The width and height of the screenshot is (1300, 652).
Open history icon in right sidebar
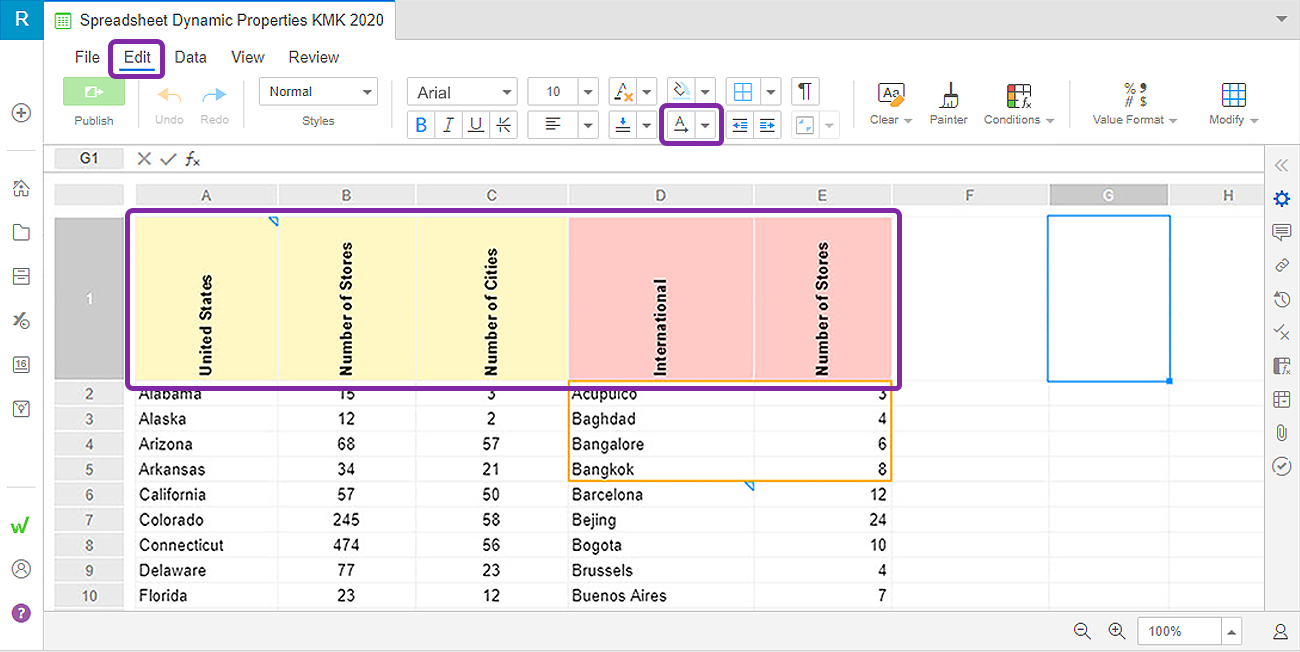point(1281,299)
